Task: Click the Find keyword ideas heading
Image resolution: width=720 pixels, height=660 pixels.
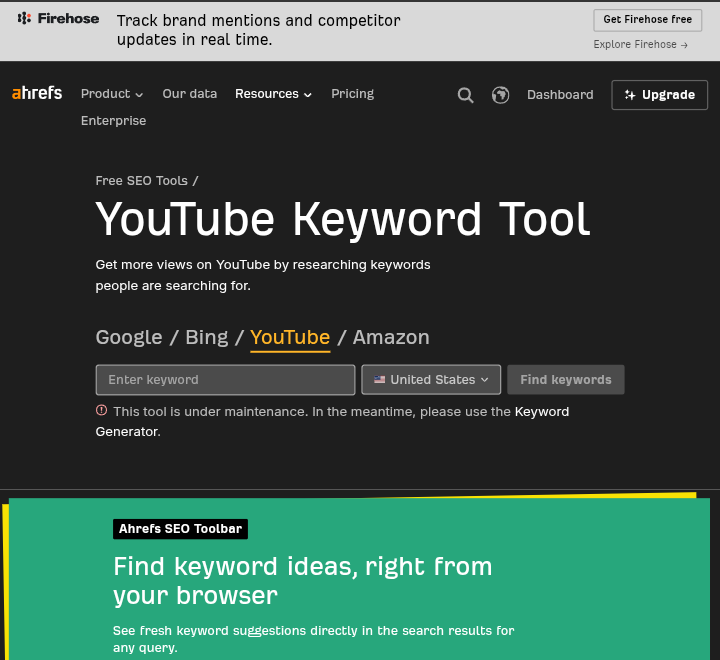Action: pos(303,581)
